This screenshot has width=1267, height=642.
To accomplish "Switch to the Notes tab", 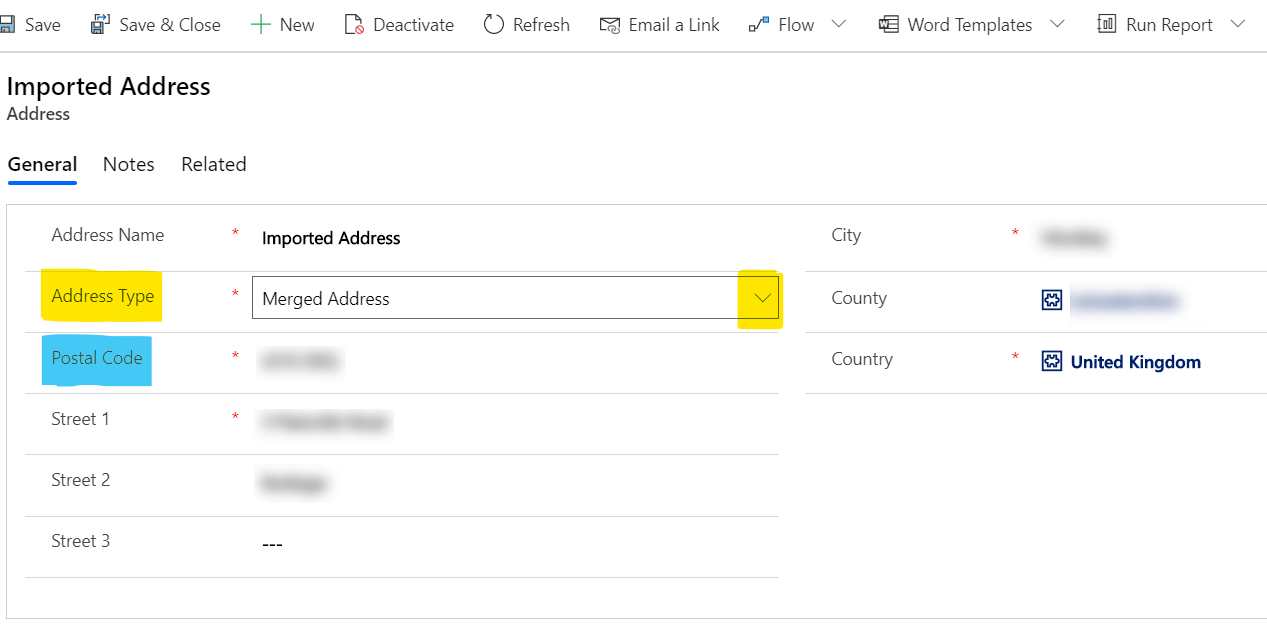I will pyautogui.click(x=128, y=164).
